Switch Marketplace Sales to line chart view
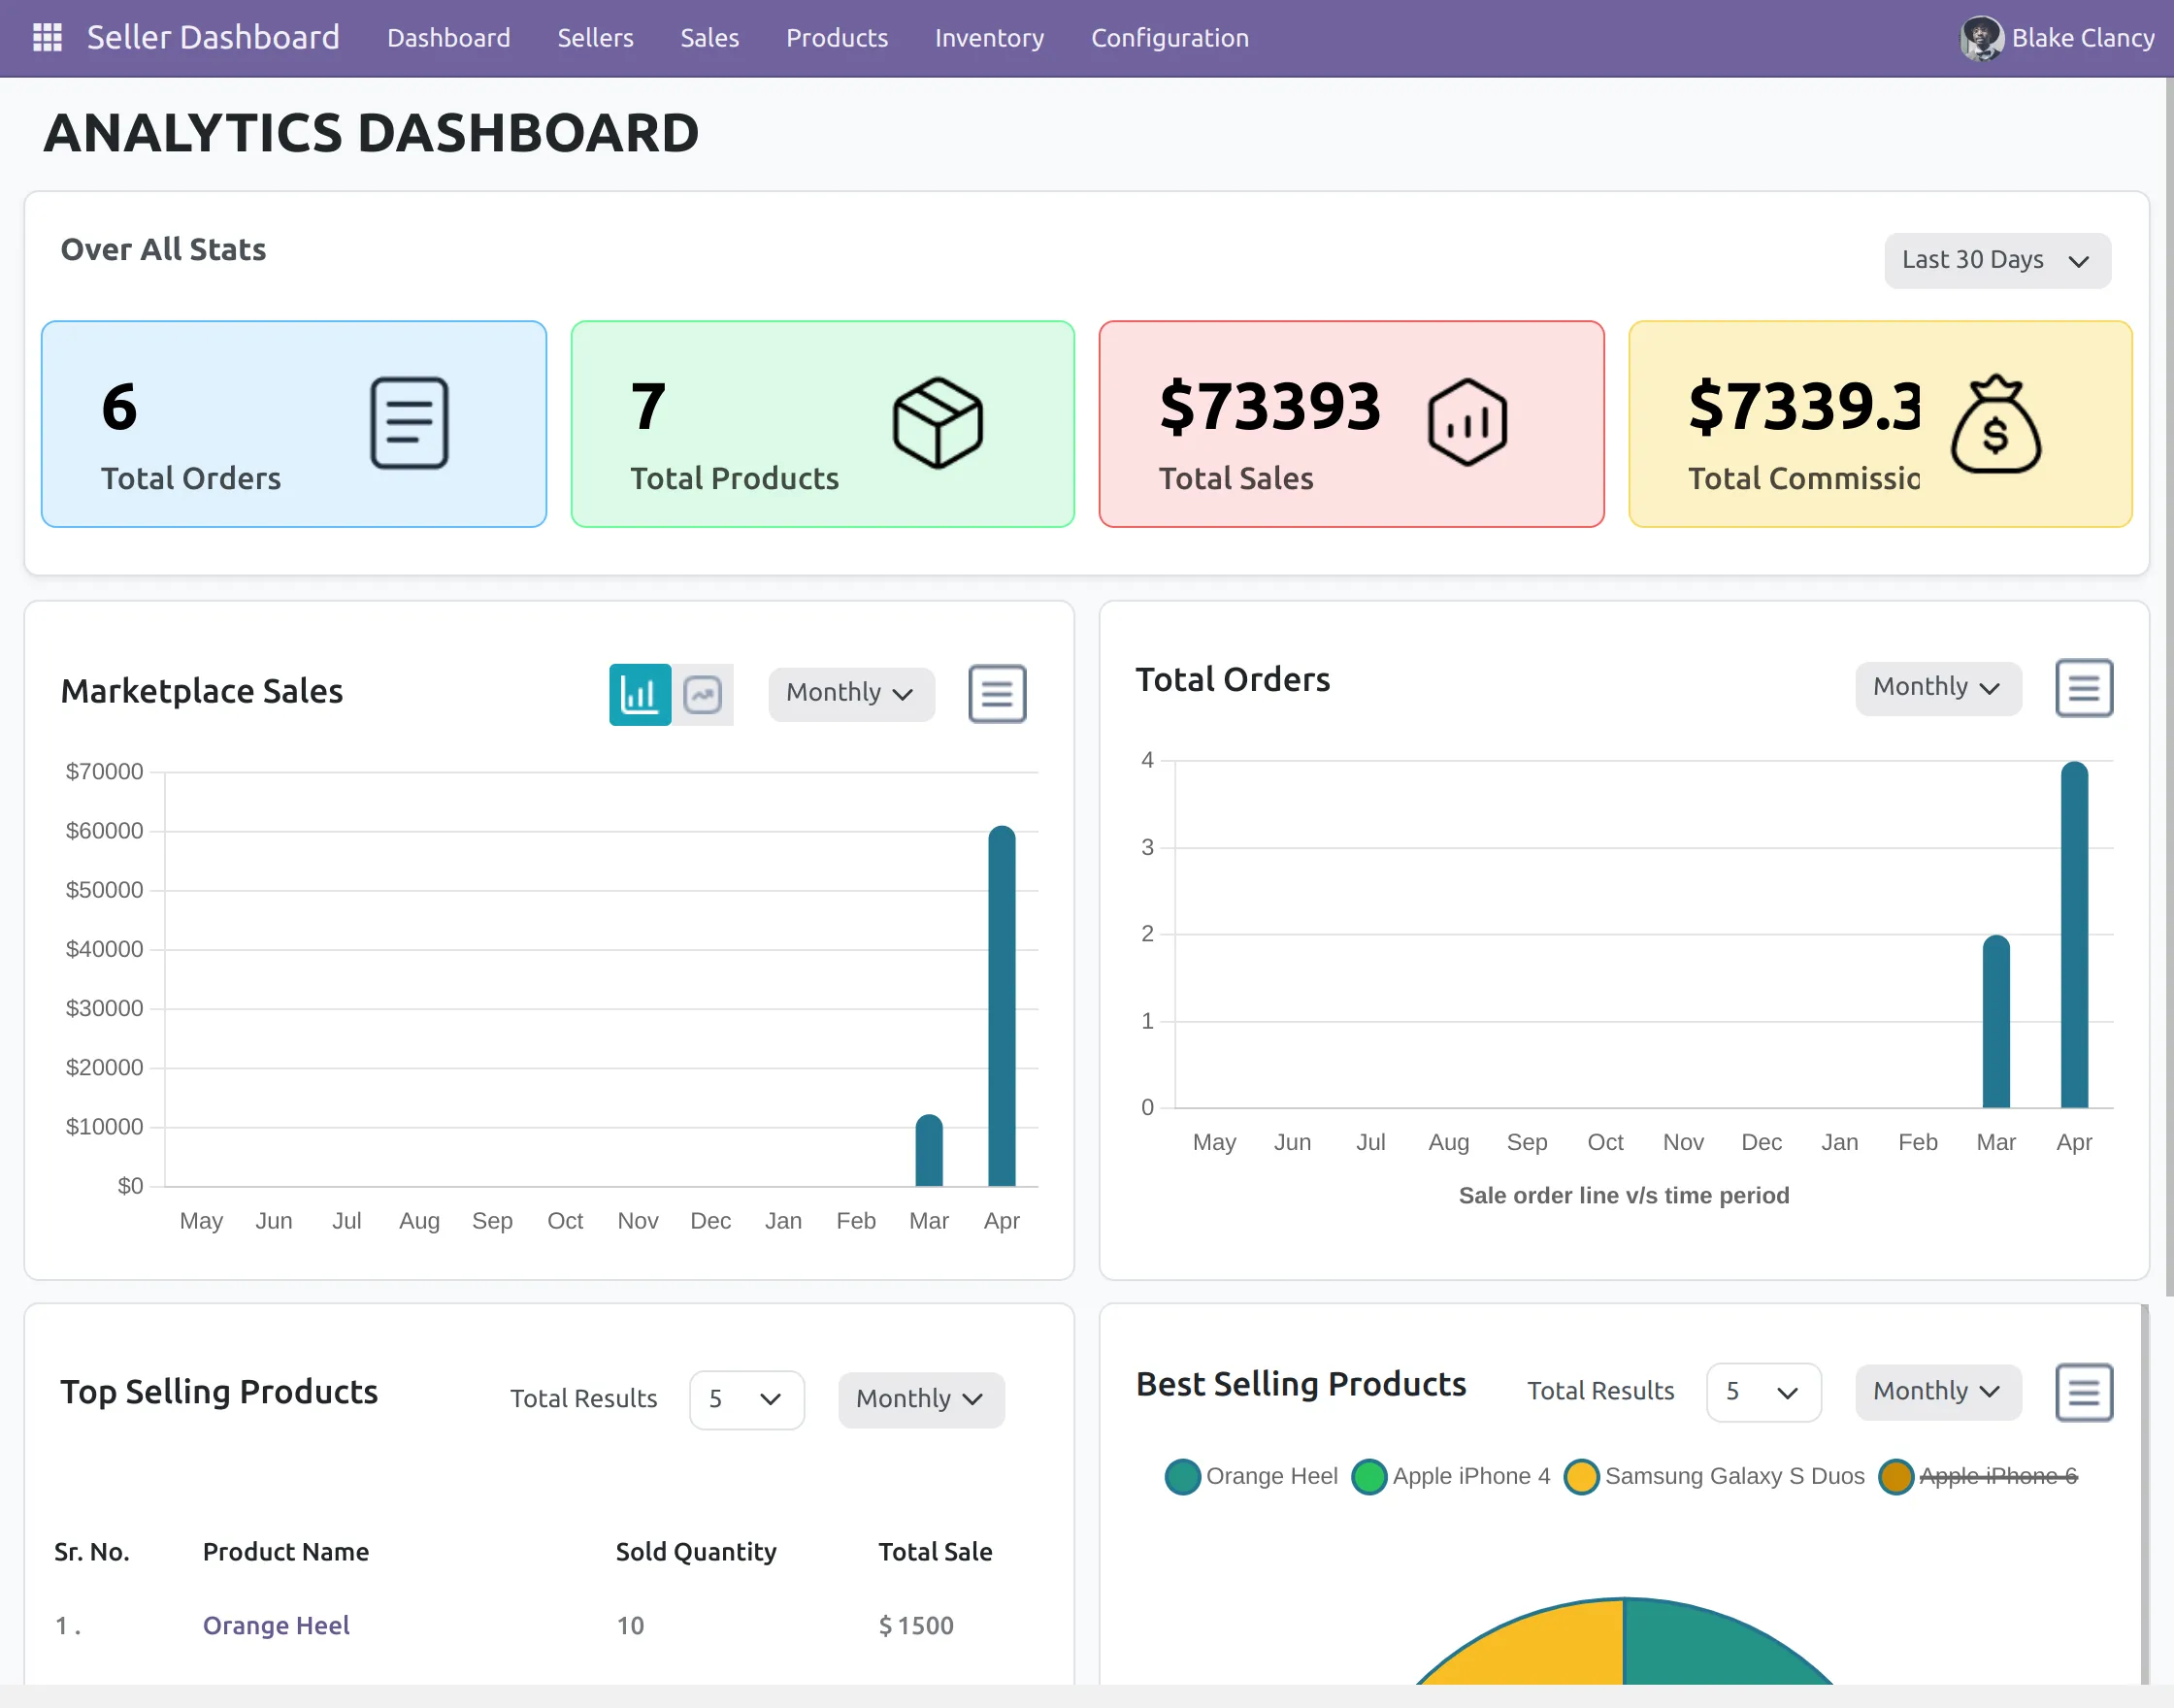This screenshot has width=2174, height=1708. [703, 694]
